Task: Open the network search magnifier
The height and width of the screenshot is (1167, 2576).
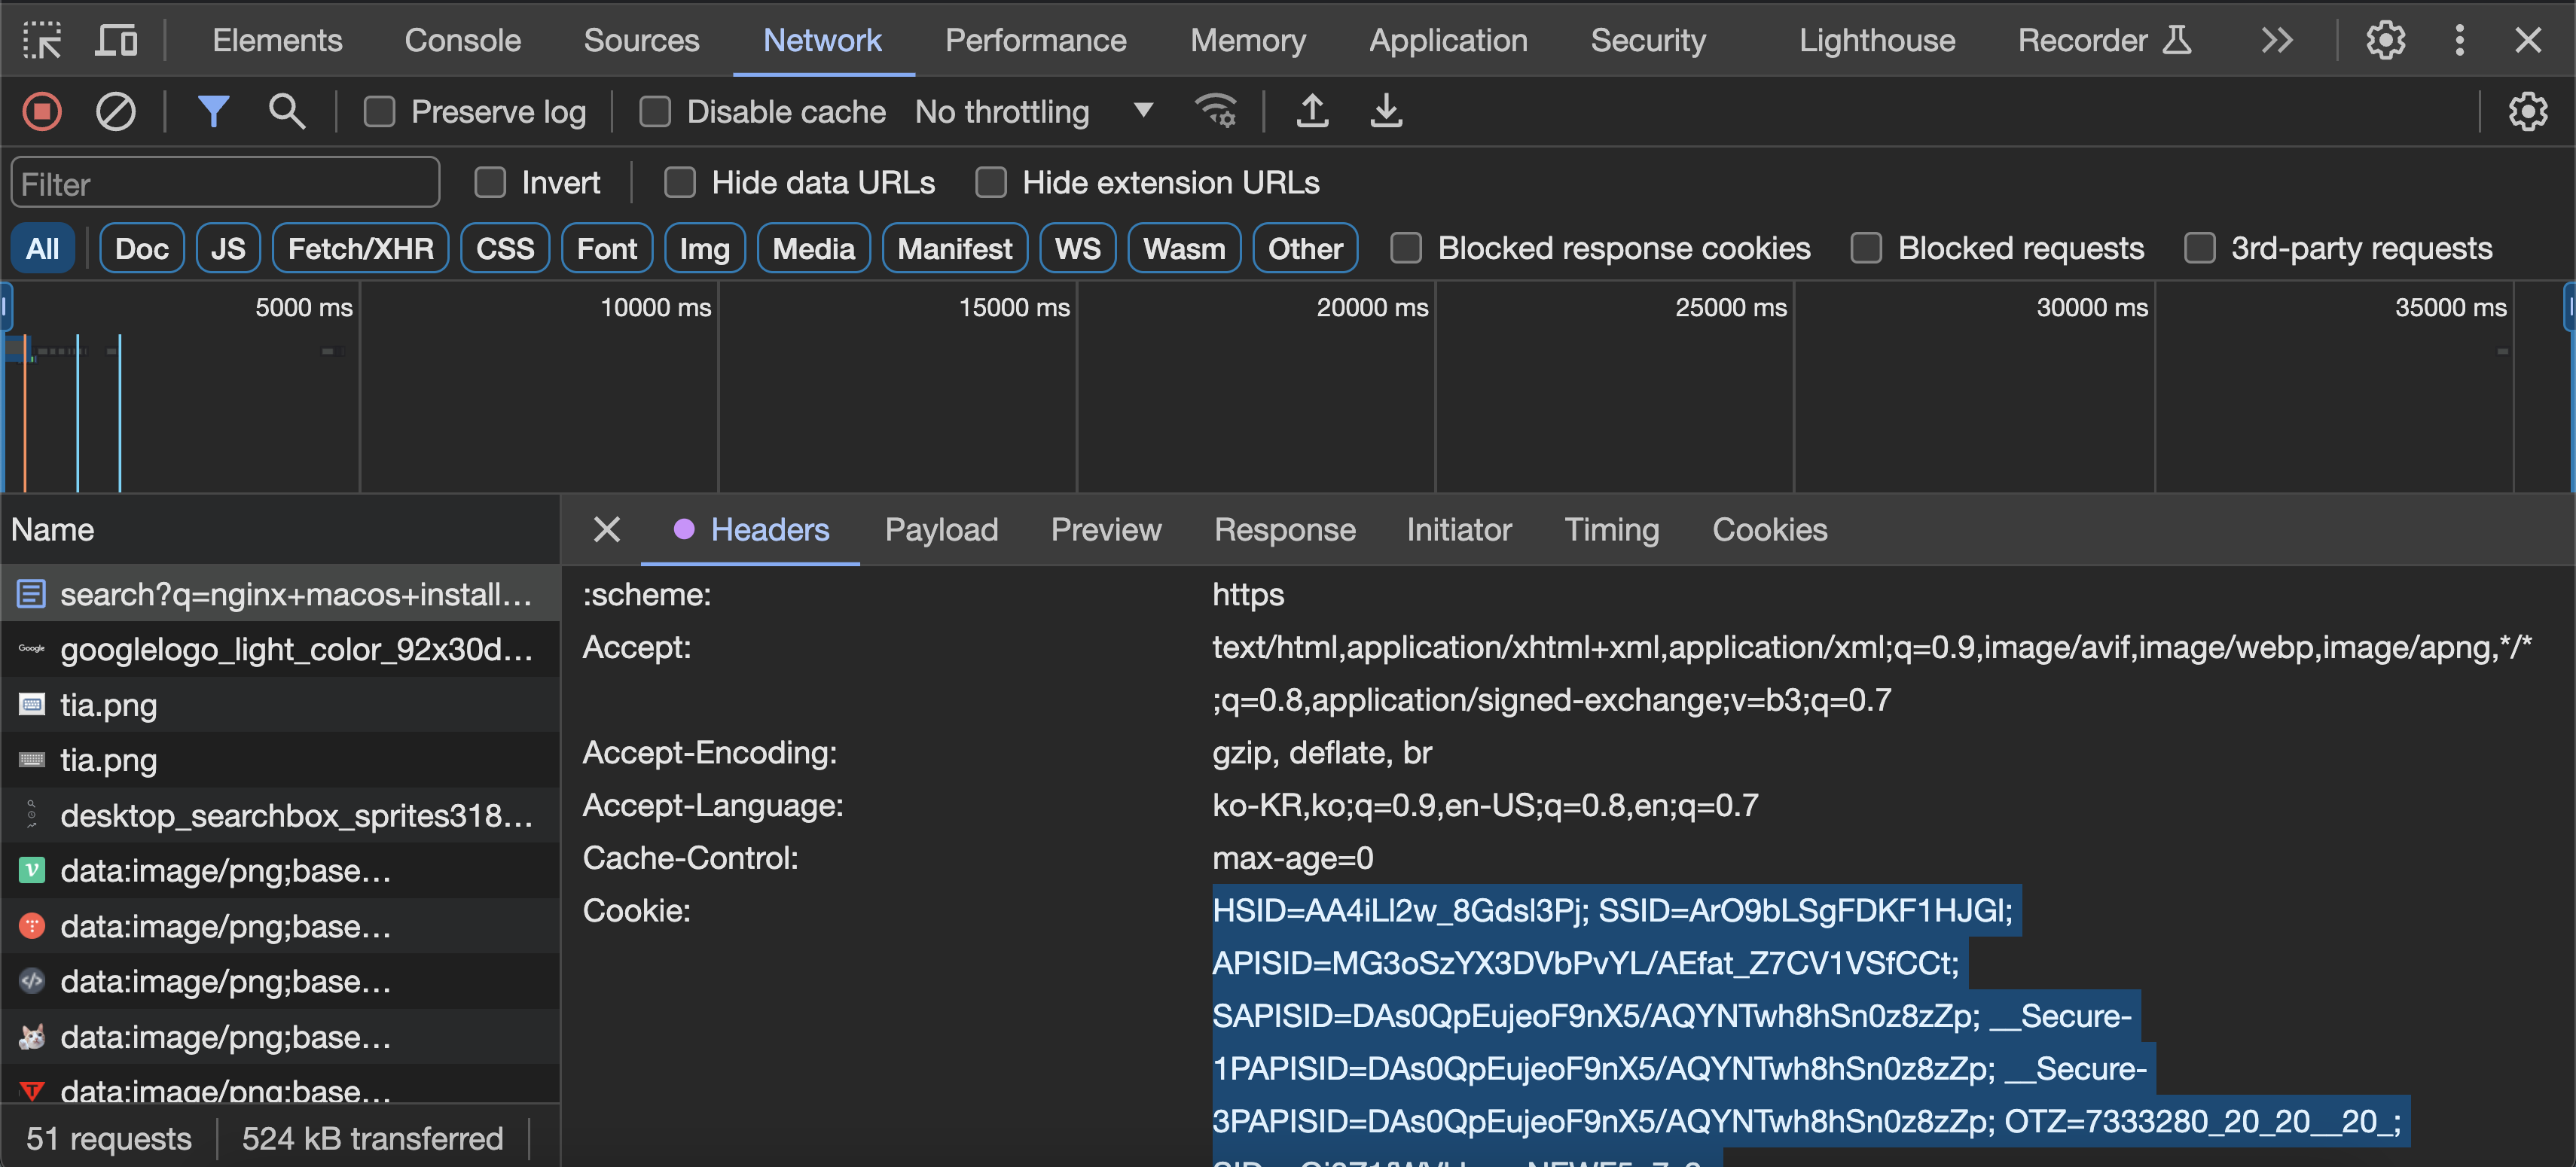Action: [287, 111]
